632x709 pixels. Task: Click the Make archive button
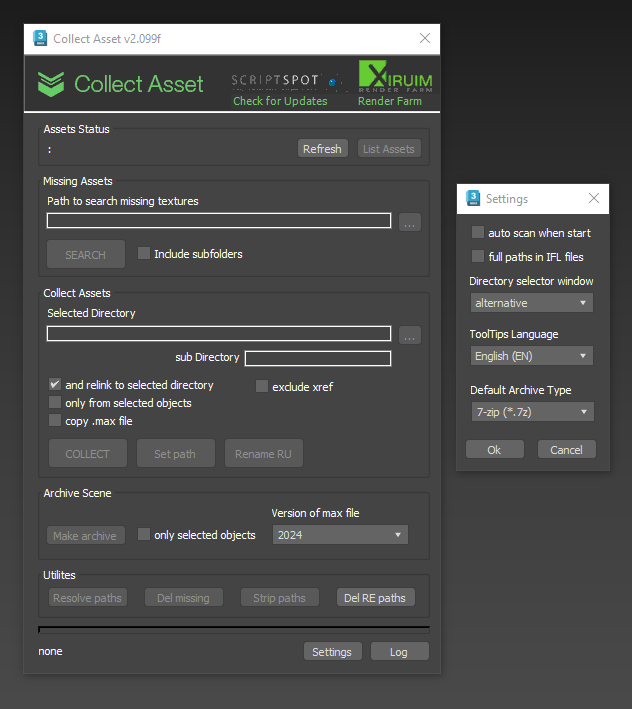[85, 535]
